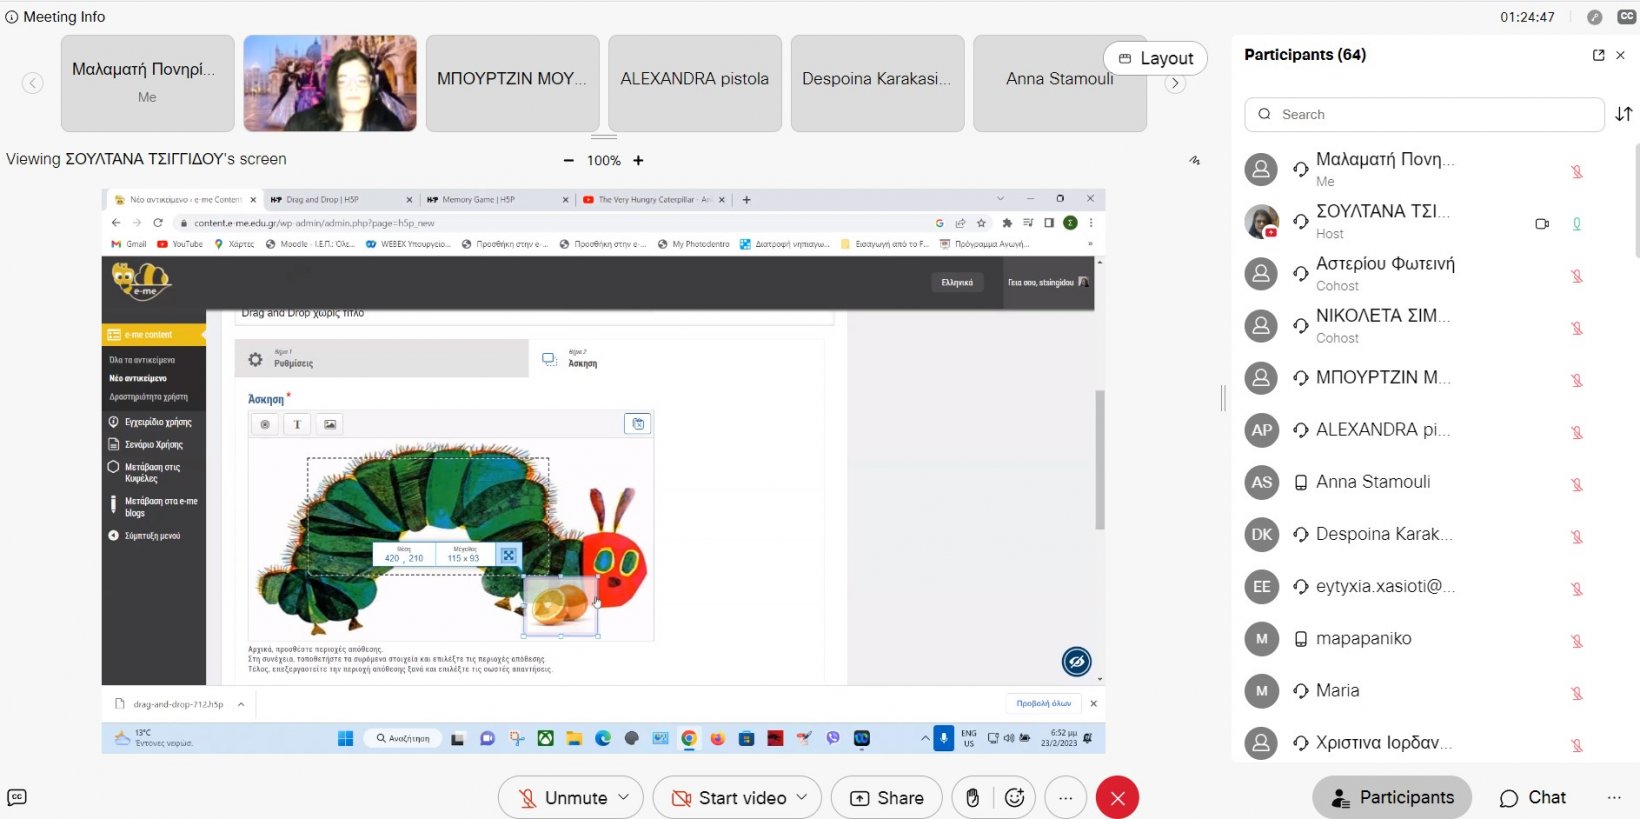Open Meeting Info at top left

point(55,17)
